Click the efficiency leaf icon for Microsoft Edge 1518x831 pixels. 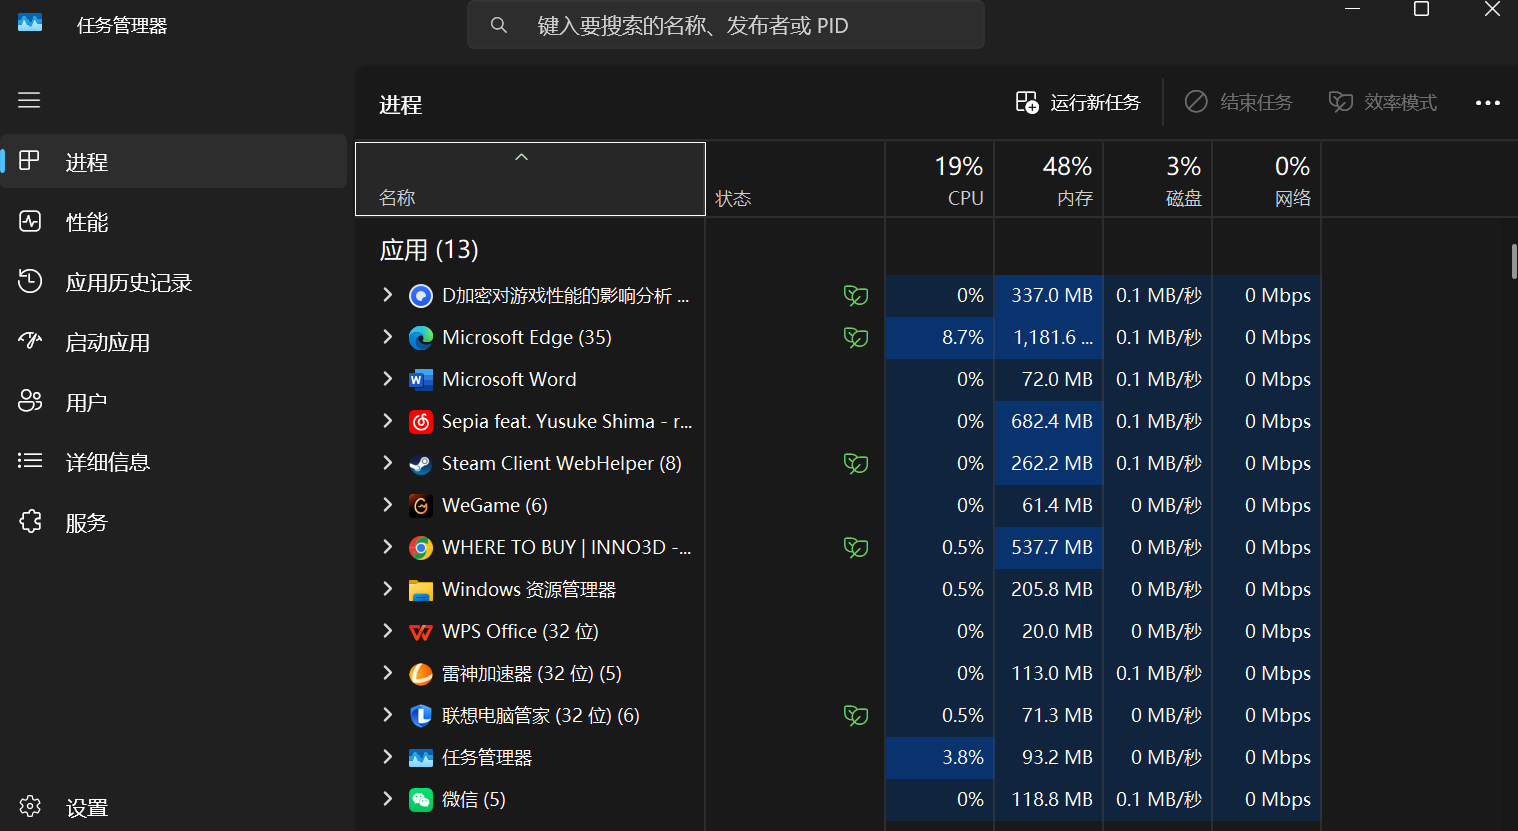856,338
